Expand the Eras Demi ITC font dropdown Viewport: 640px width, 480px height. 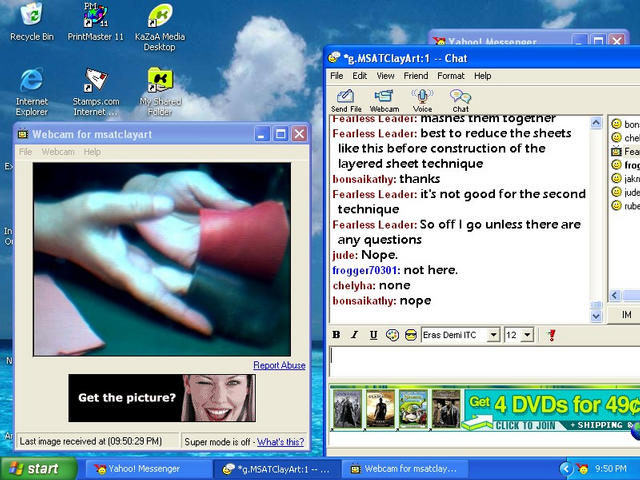click(x=493, y=335)
